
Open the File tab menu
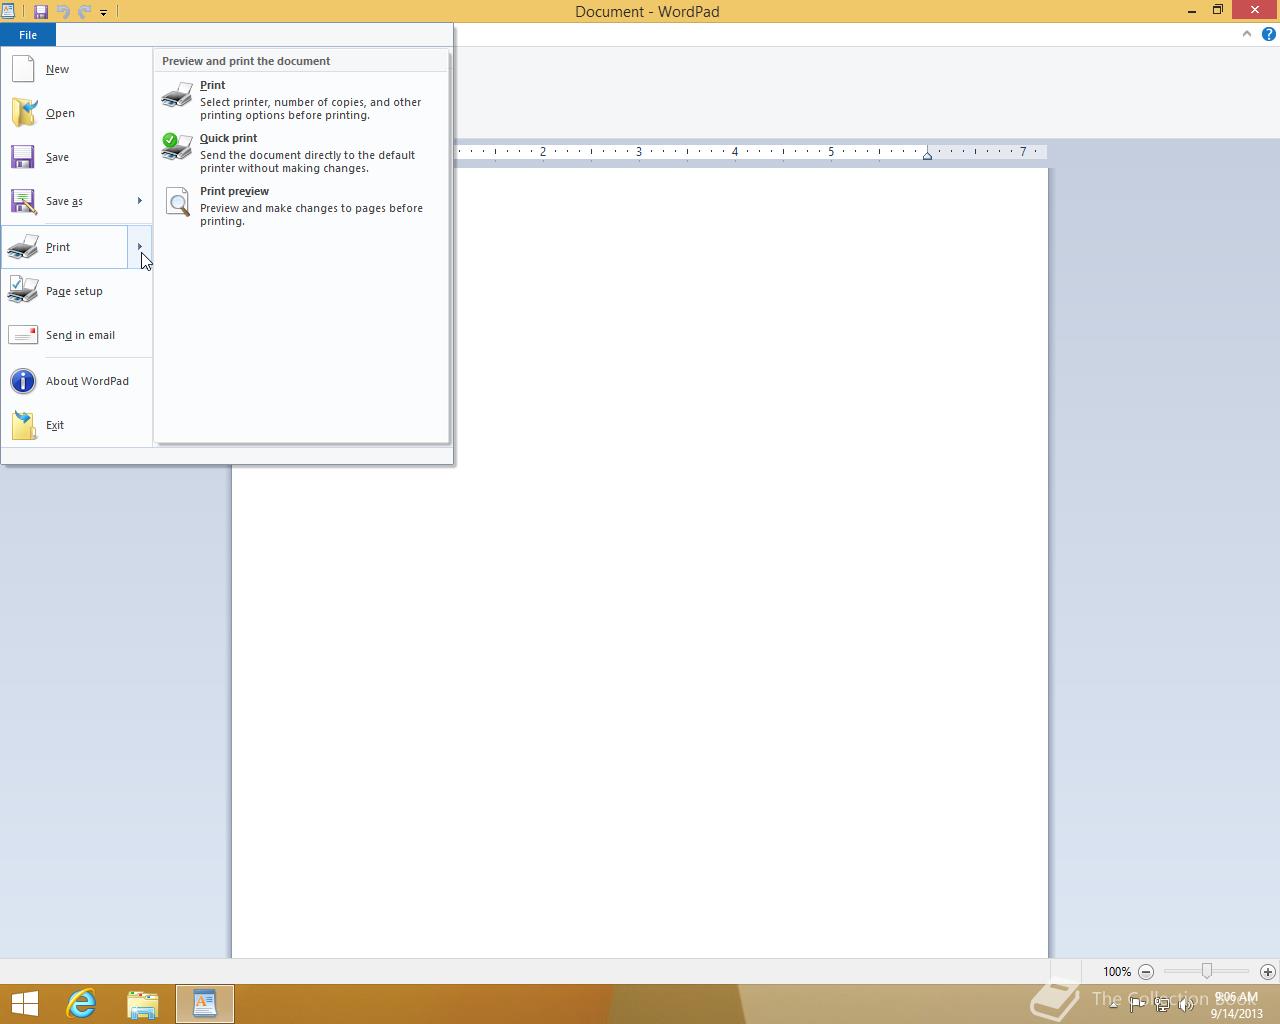tap(28, 35)
